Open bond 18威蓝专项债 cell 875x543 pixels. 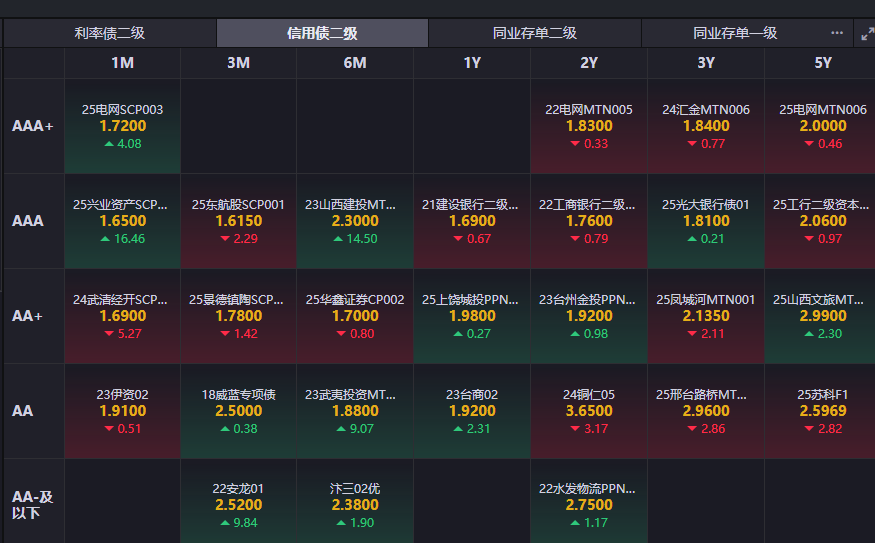[238, 411]
